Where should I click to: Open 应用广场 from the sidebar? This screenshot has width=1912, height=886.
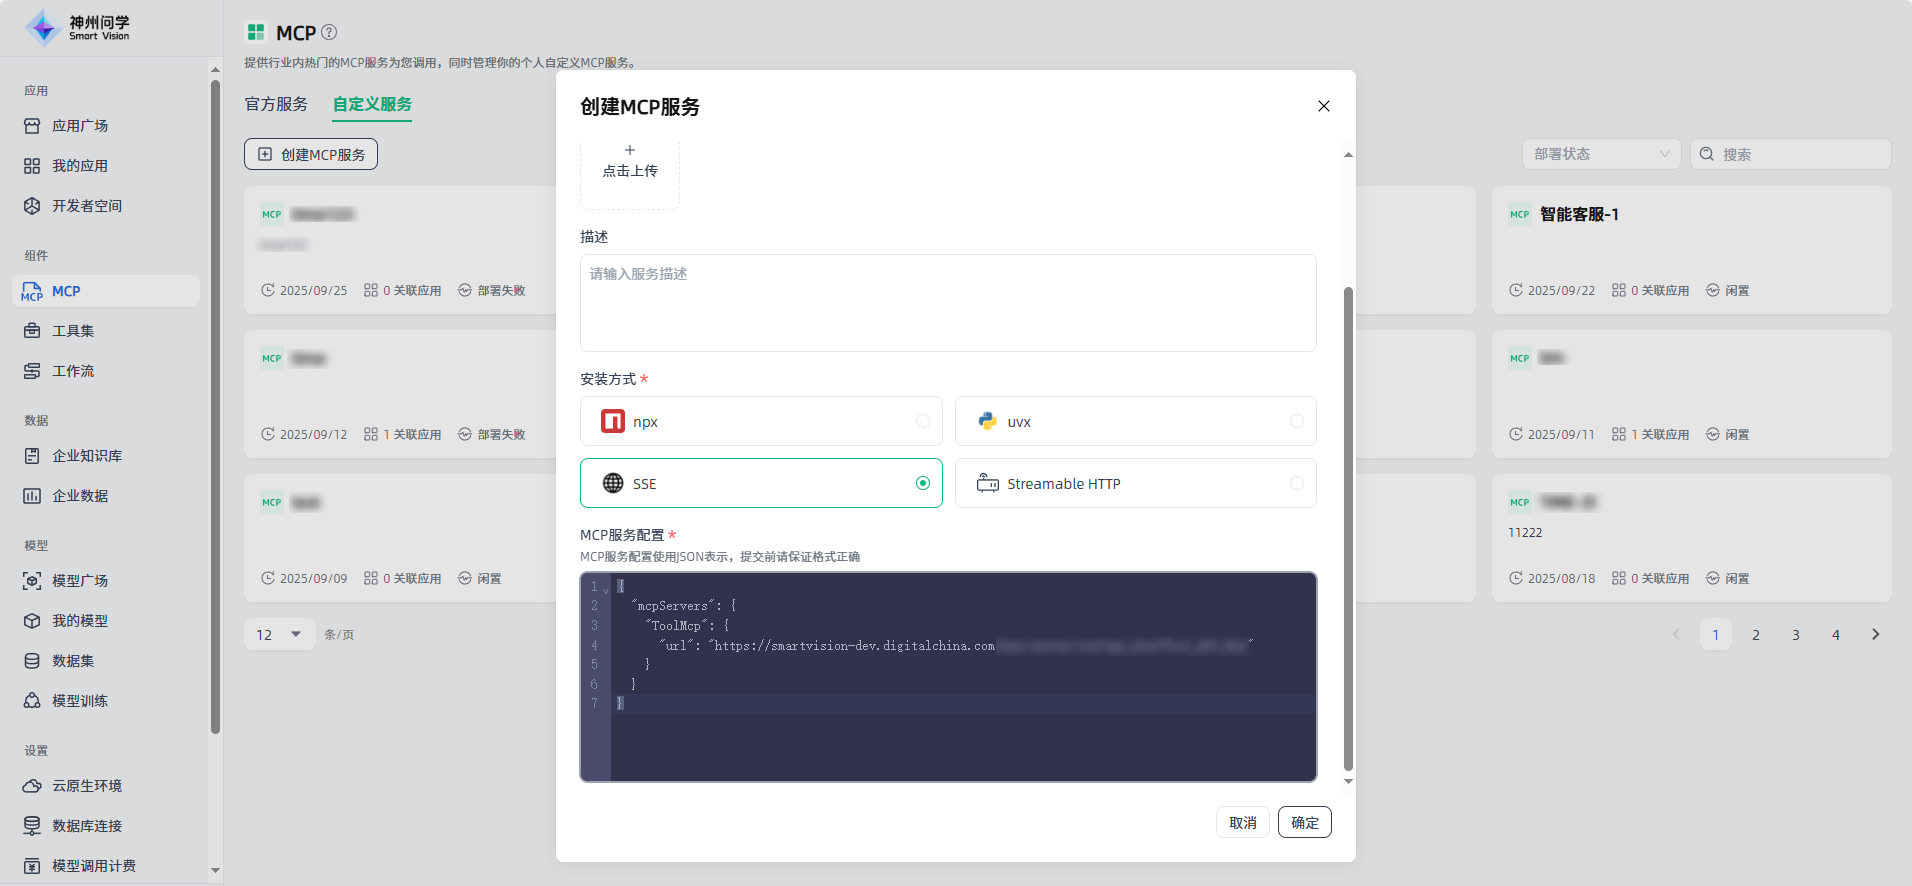coord(80,126)
